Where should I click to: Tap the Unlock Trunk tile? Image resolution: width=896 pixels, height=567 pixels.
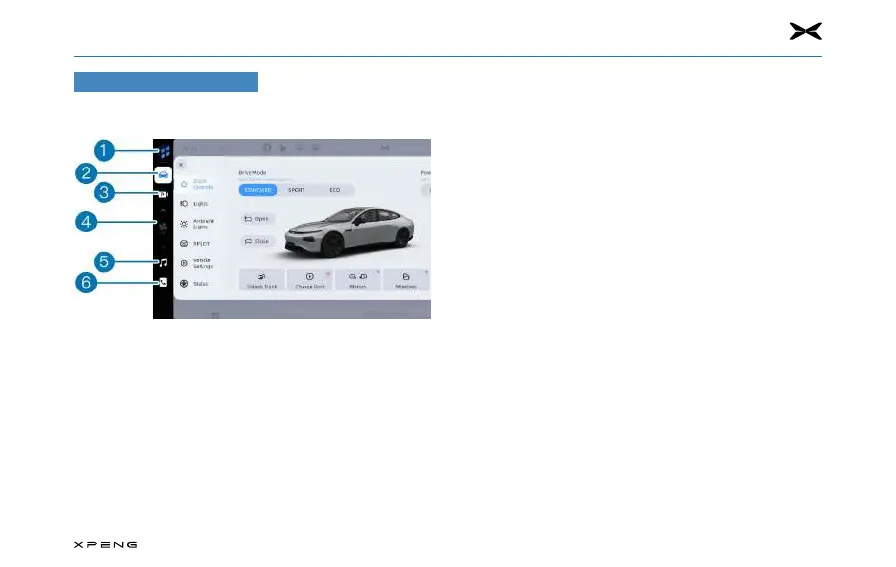point(262,279)
